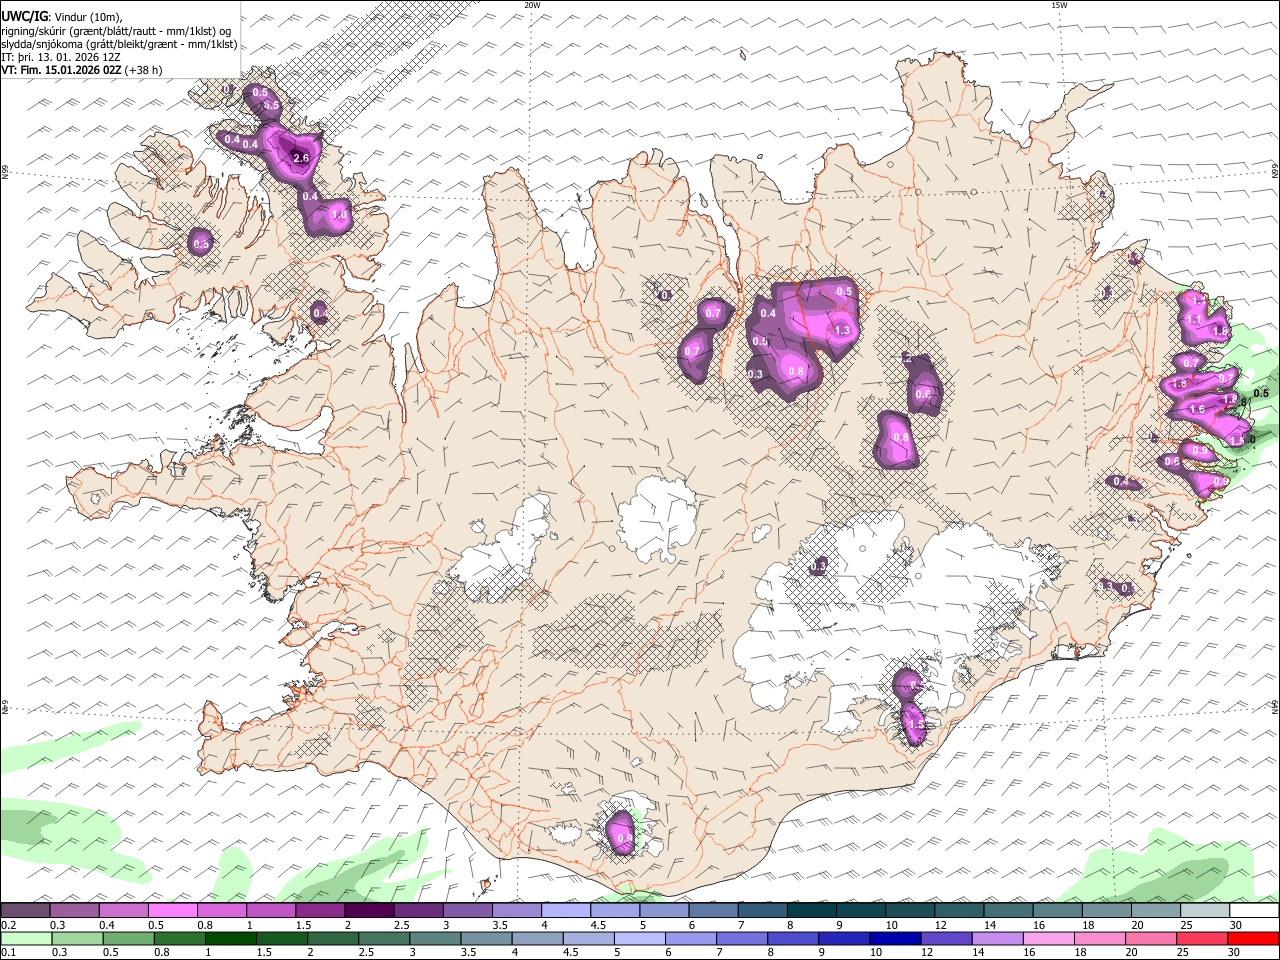Click the 1.3 snowfall value in north Iceland
The height and width of the screenshot is (960, 1280).
[x=842, y=330]
